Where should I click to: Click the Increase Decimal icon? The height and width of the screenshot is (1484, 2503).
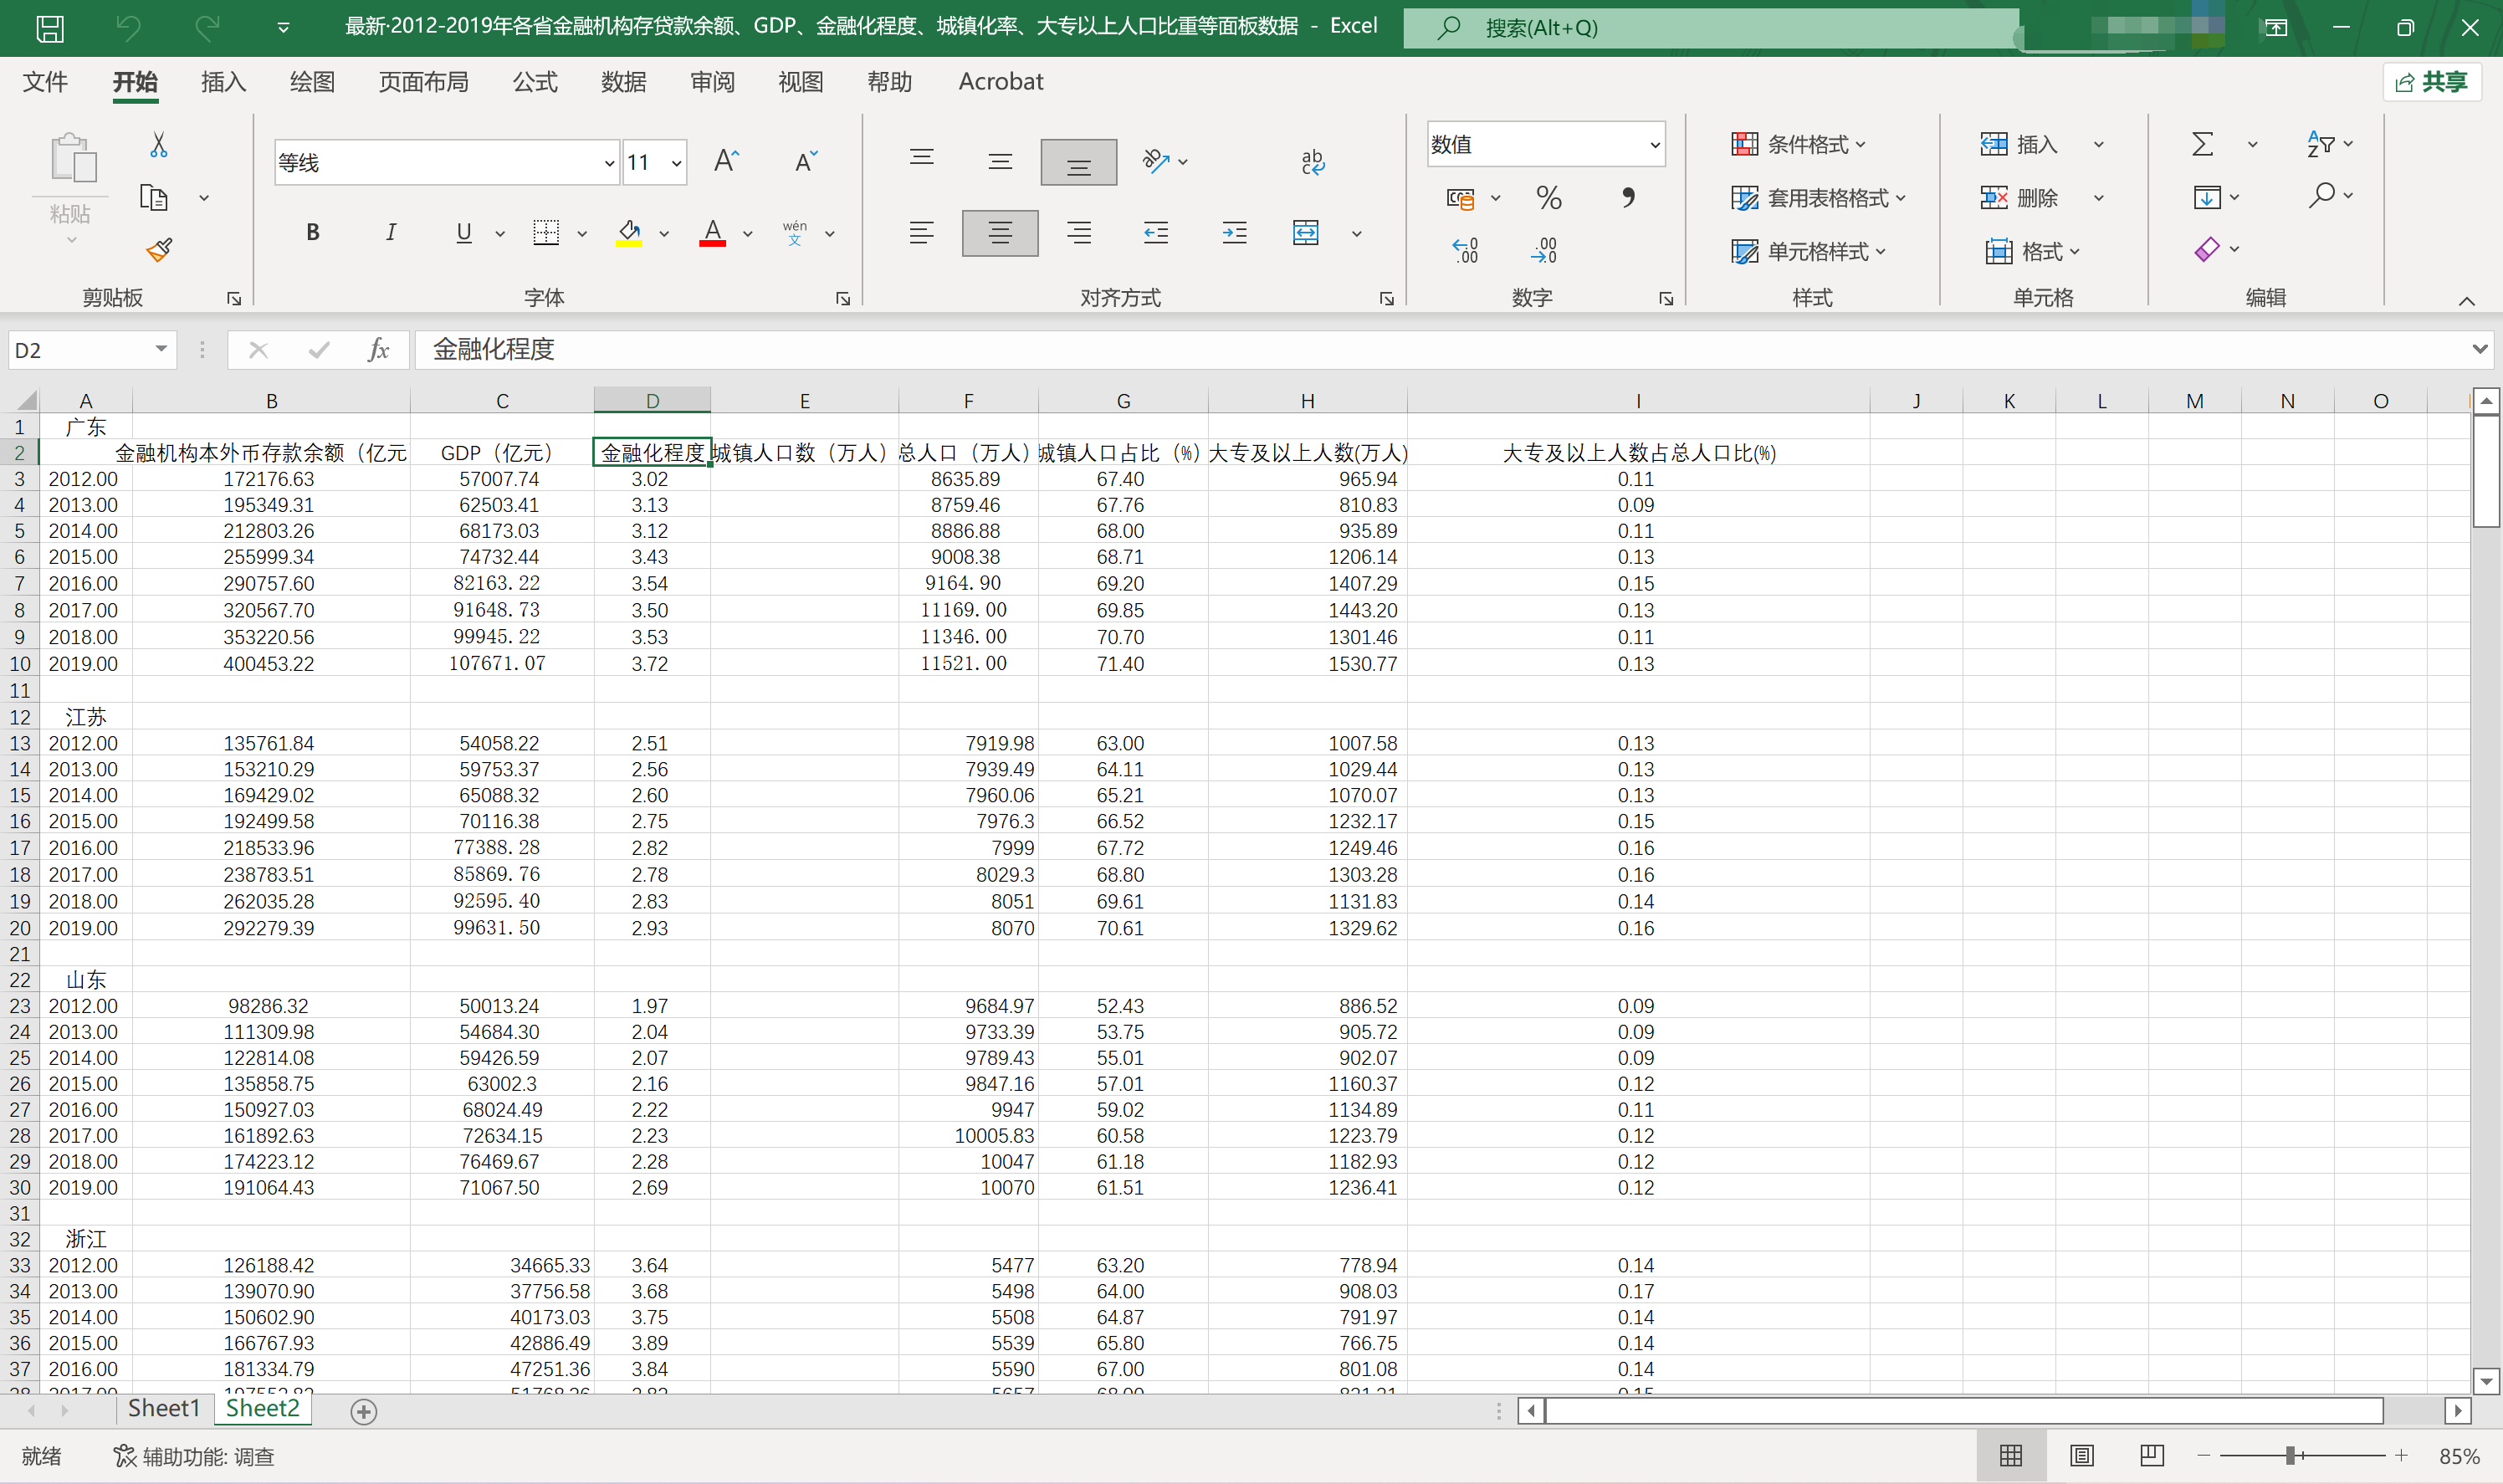click(x=1465, y=250)
